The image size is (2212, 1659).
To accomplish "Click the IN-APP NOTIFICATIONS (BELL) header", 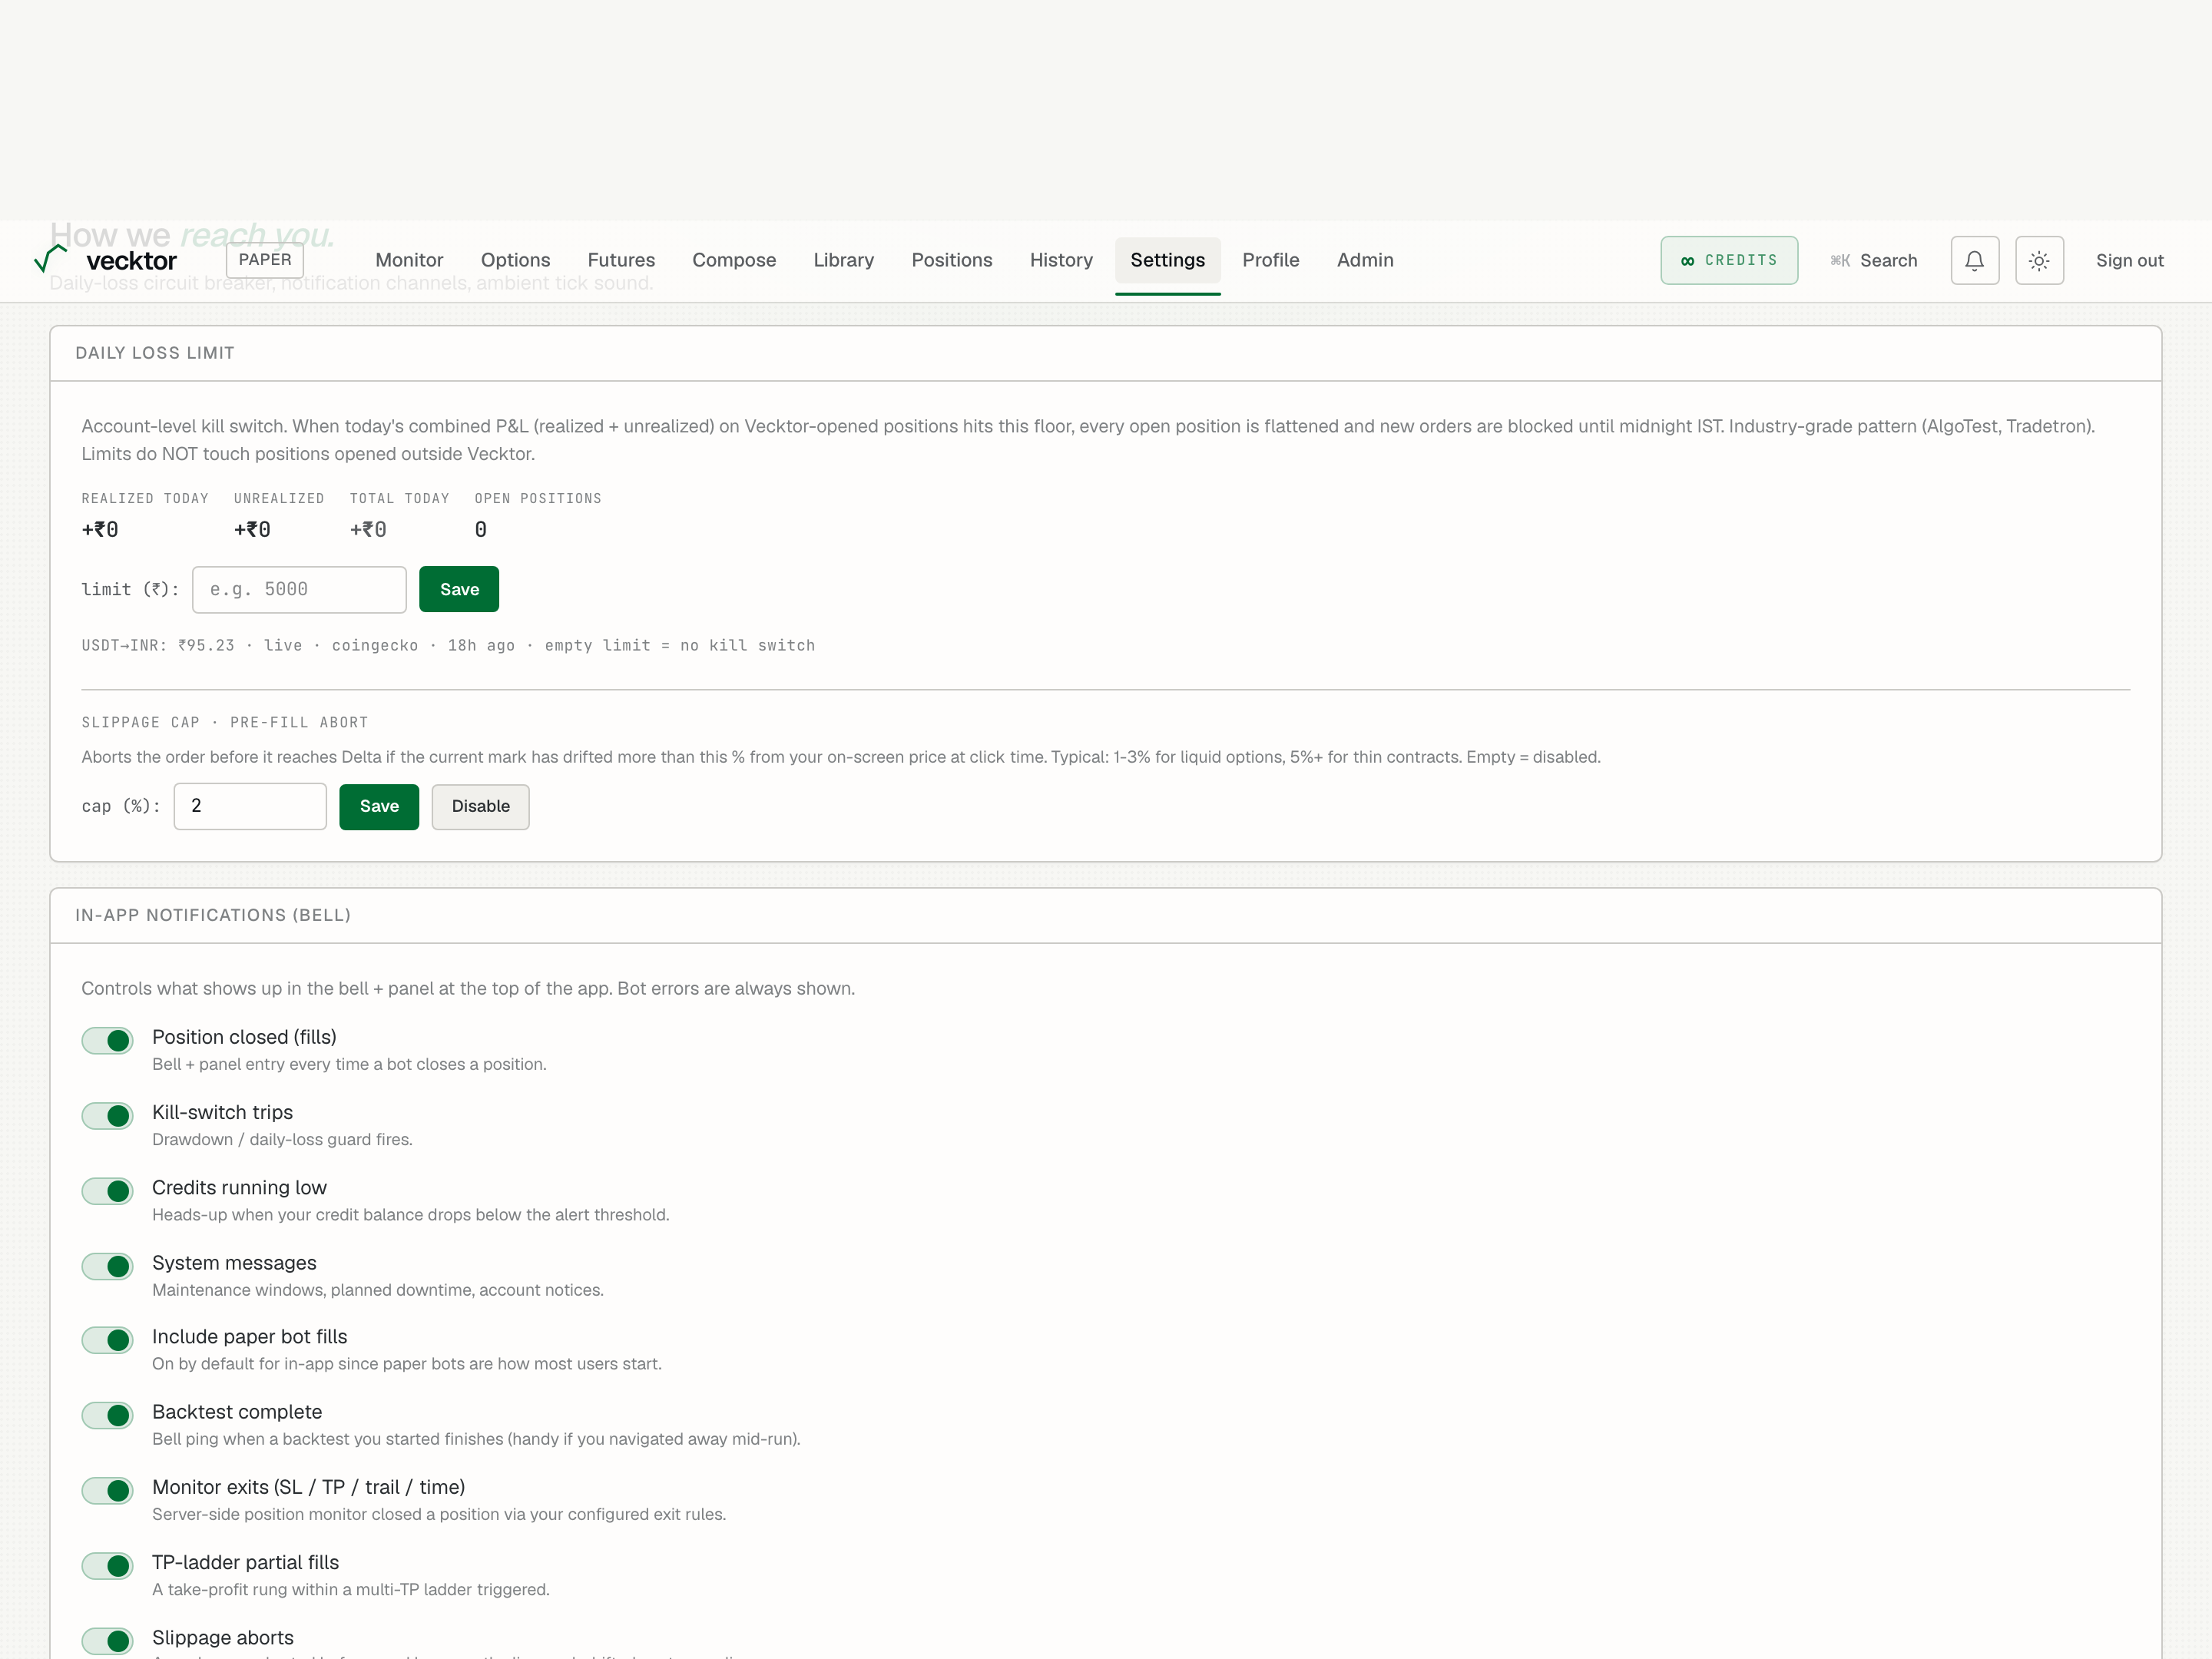I will point(213,915).
